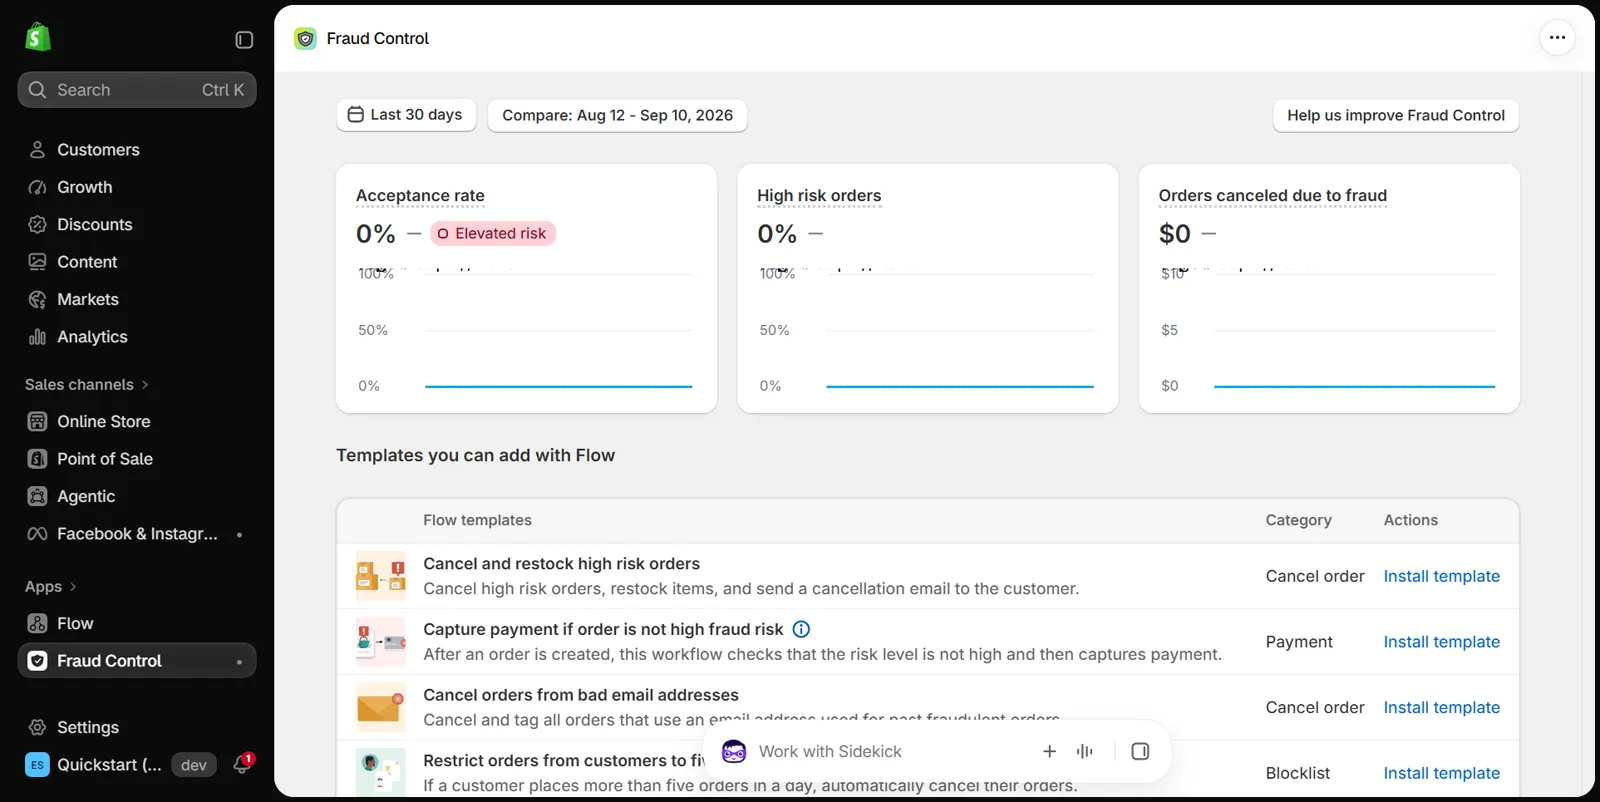Navigate to Analytics

point(137,337)
